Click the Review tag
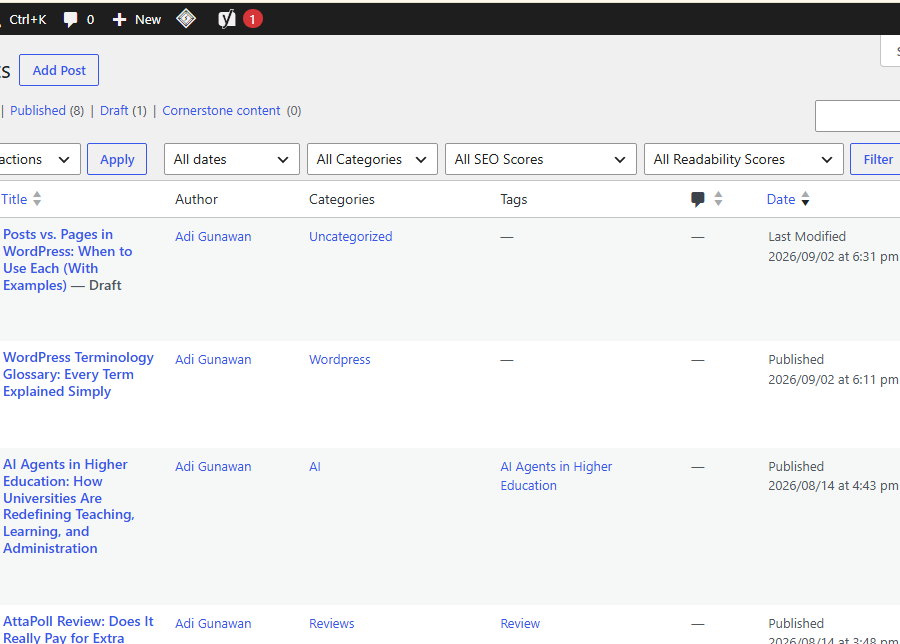Image resolution: width=900 pixels, height=644 pixels. (520, 623)
